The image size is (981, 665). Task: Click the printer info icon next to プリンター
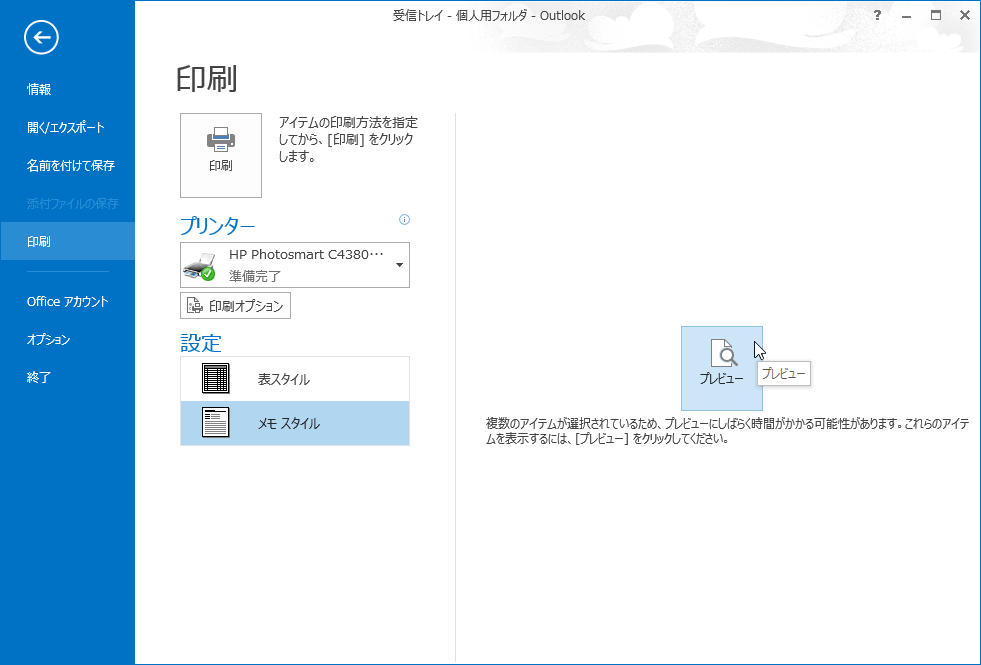pos(404,220)
